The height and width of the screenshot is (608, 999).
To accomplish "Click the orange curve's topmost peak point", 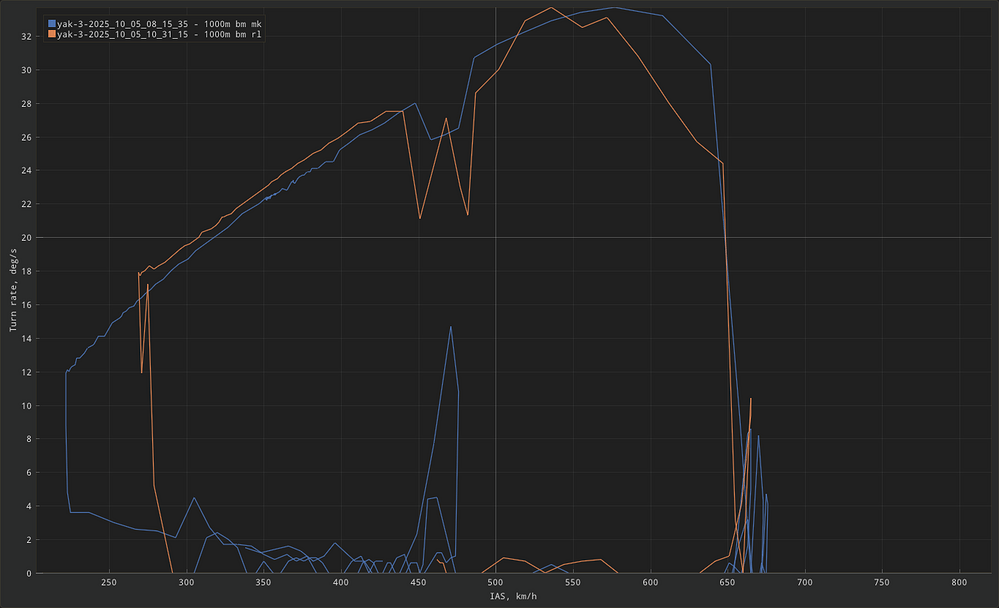I will tap(551, 8).
